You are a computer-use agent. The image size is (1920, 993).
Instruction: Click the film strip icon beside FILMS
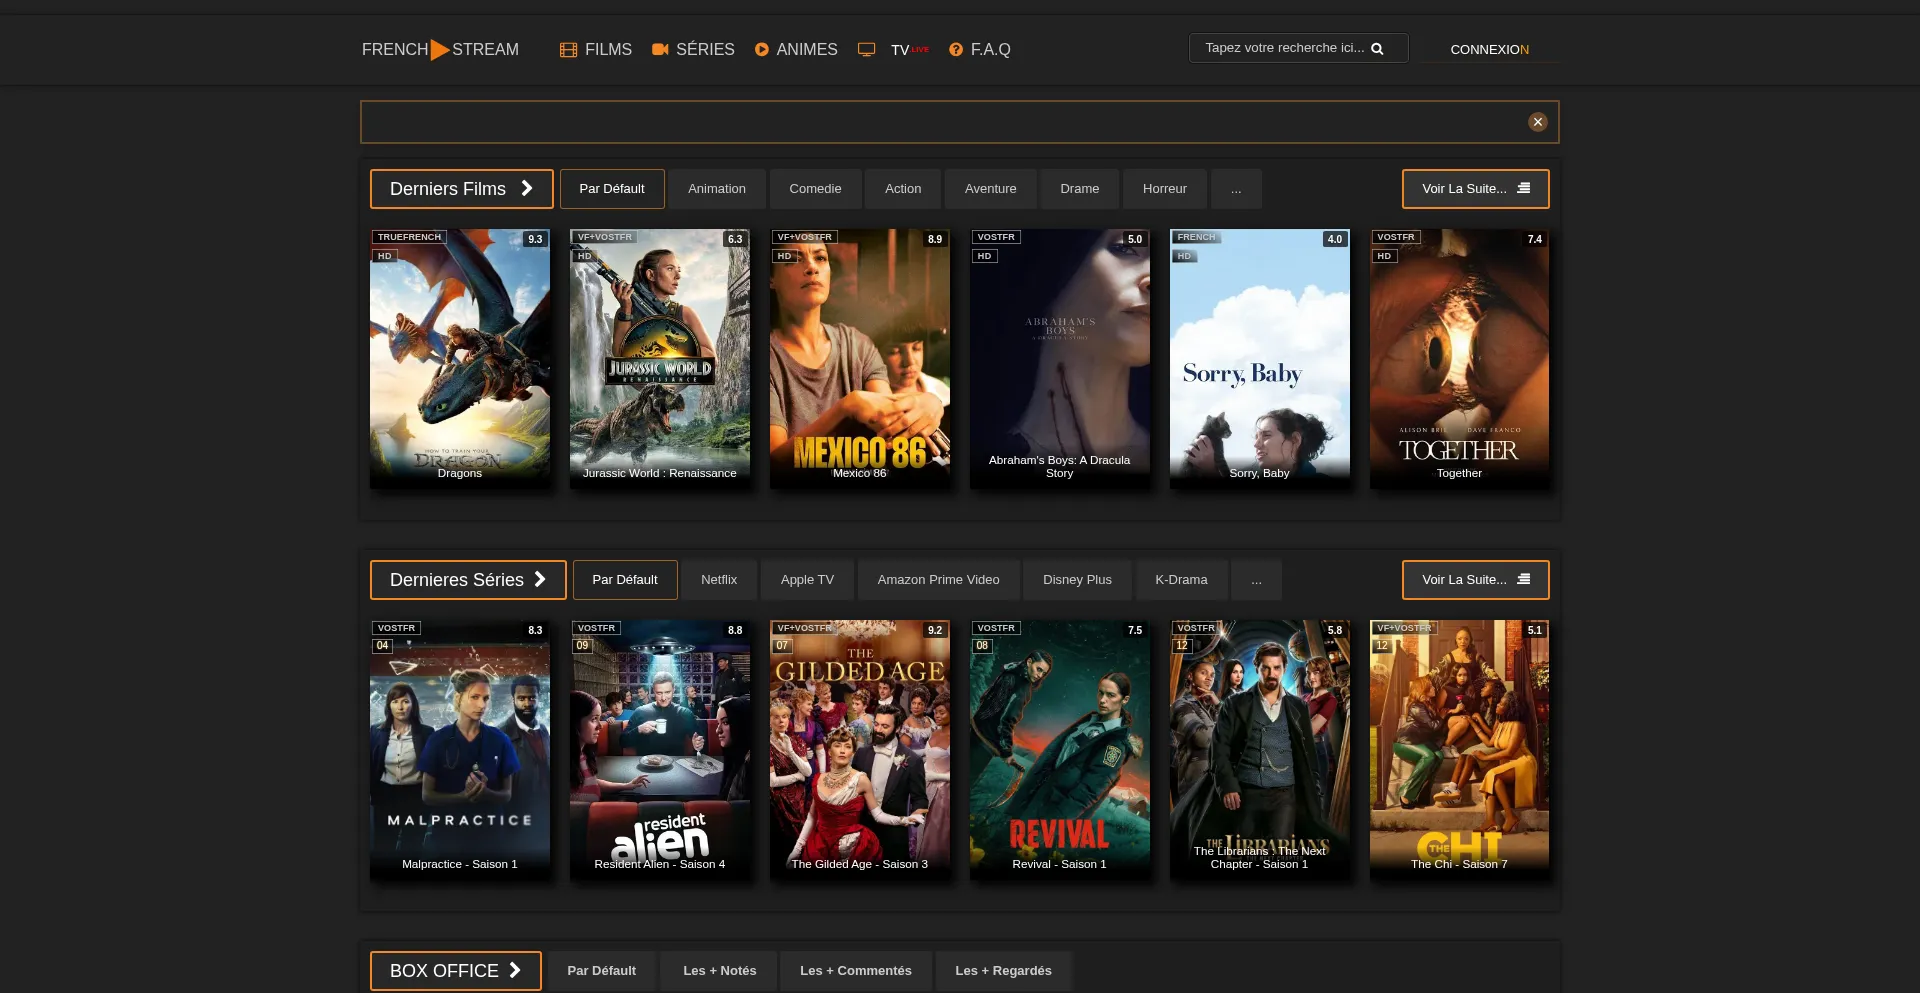568,50
